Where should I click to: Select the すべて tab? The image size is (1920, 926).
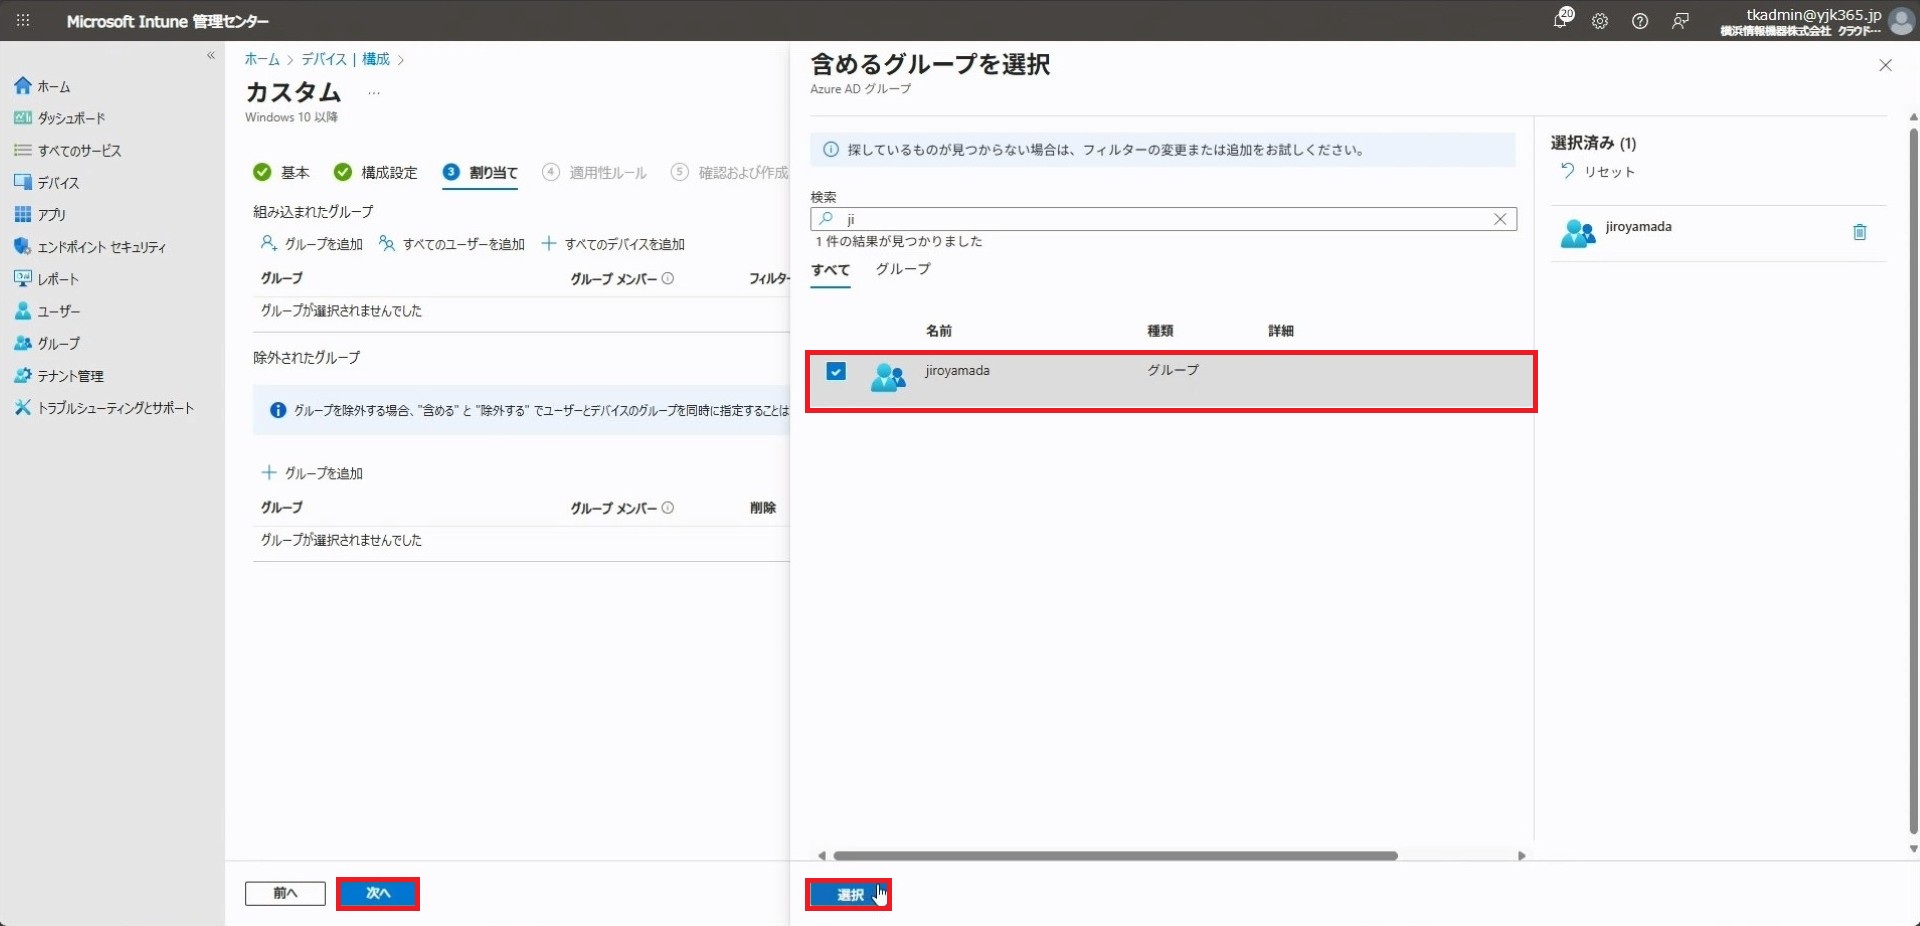[830, 270]
